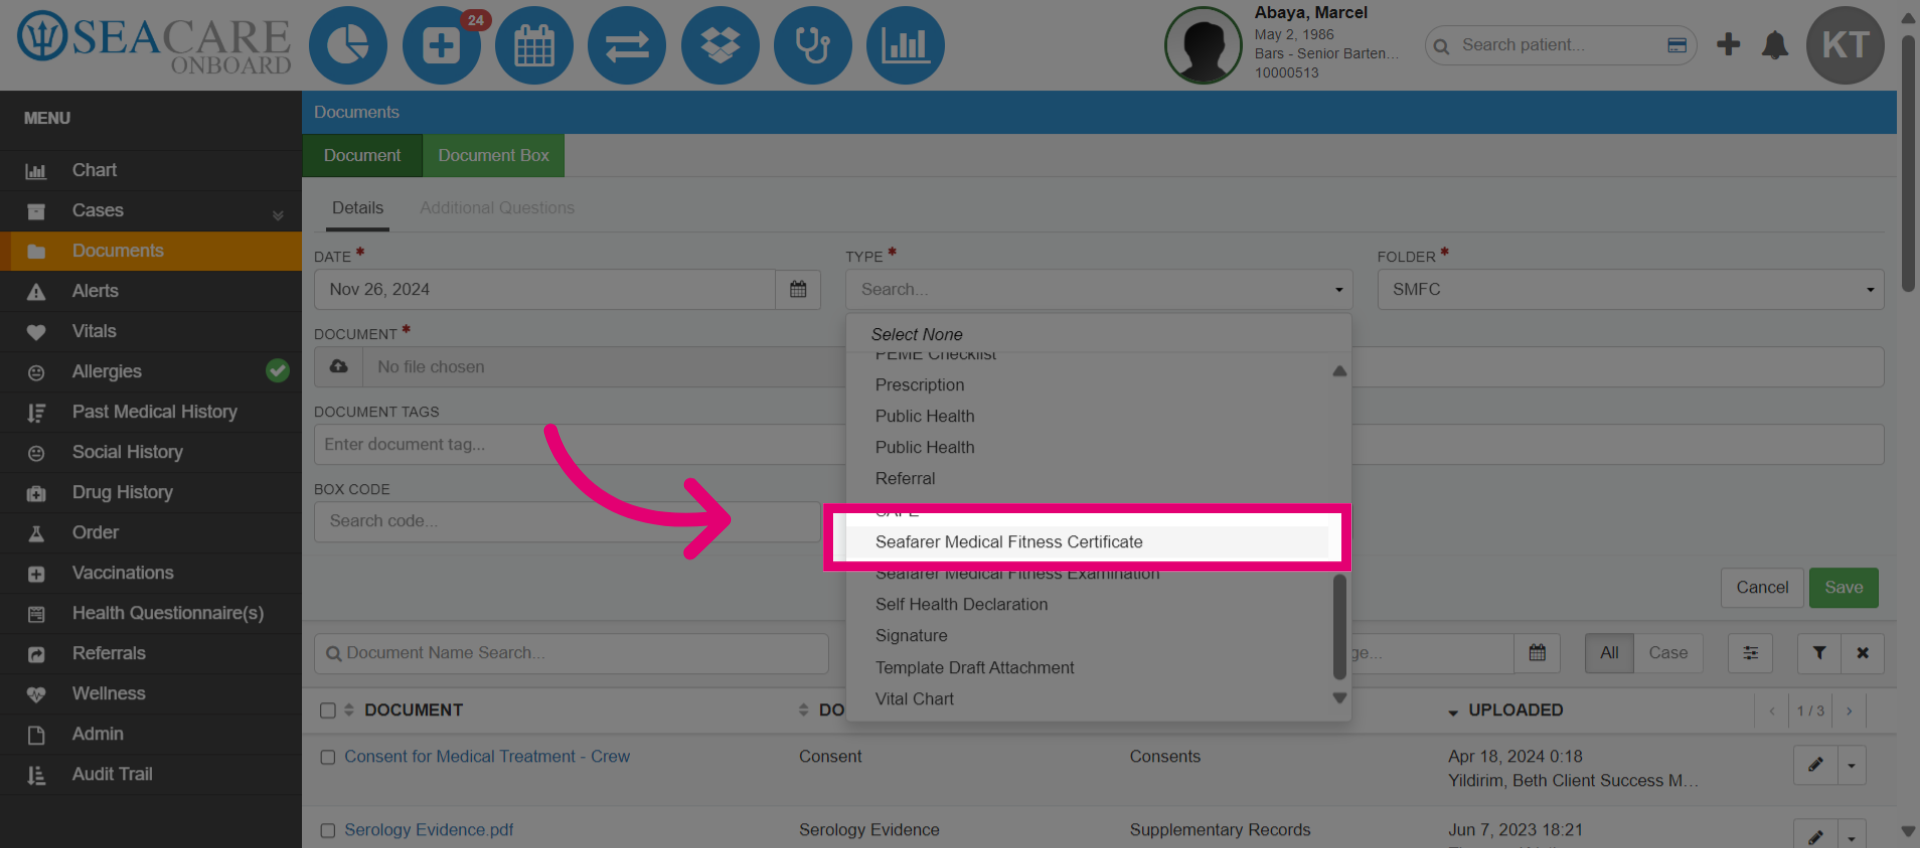Open Social History menu item

[151, 452]
